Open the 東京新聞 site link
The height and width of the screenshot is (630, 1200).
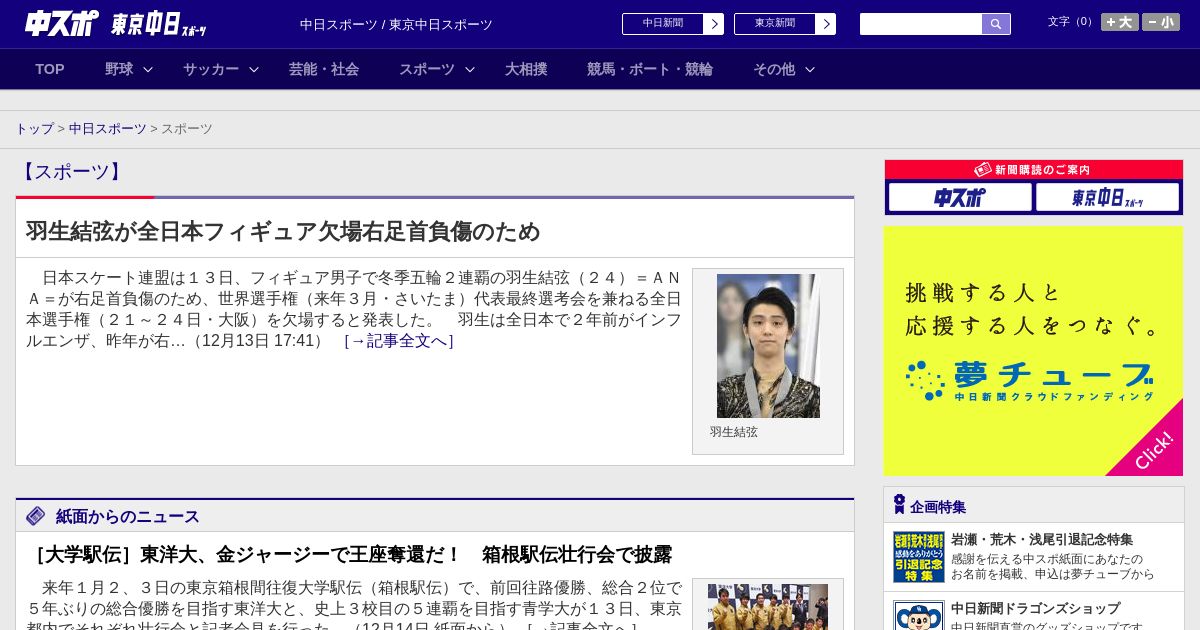pyautogui.click(x=775, y=24)
